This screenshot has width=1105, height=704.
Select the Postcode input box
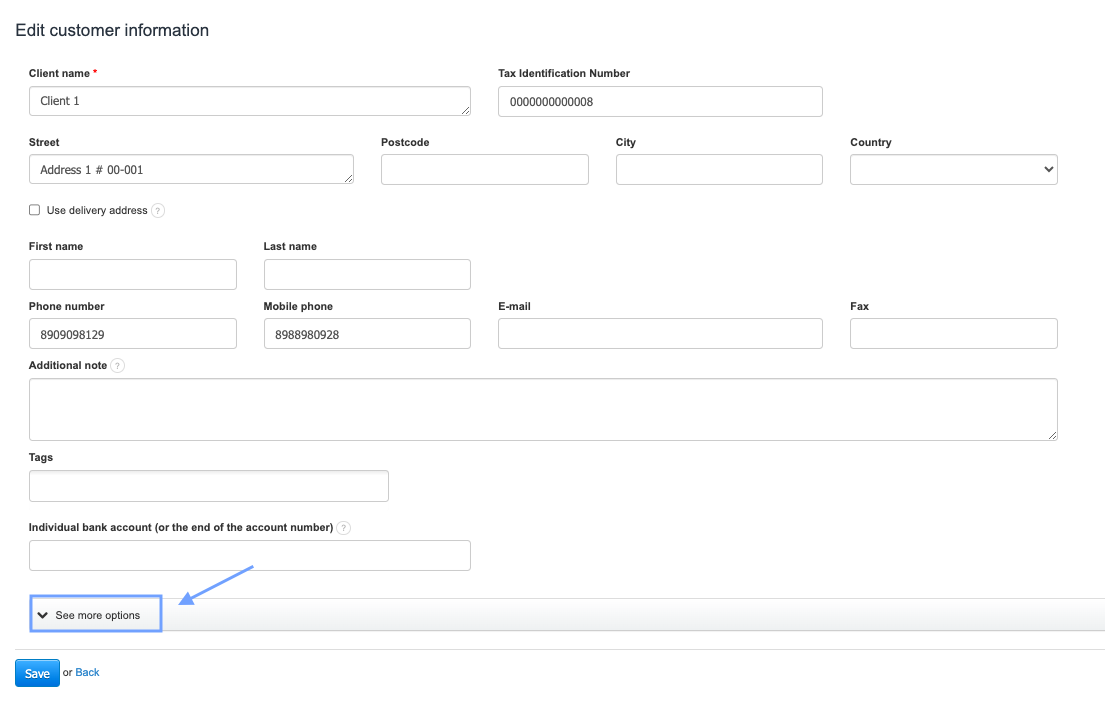pos(484,170)
